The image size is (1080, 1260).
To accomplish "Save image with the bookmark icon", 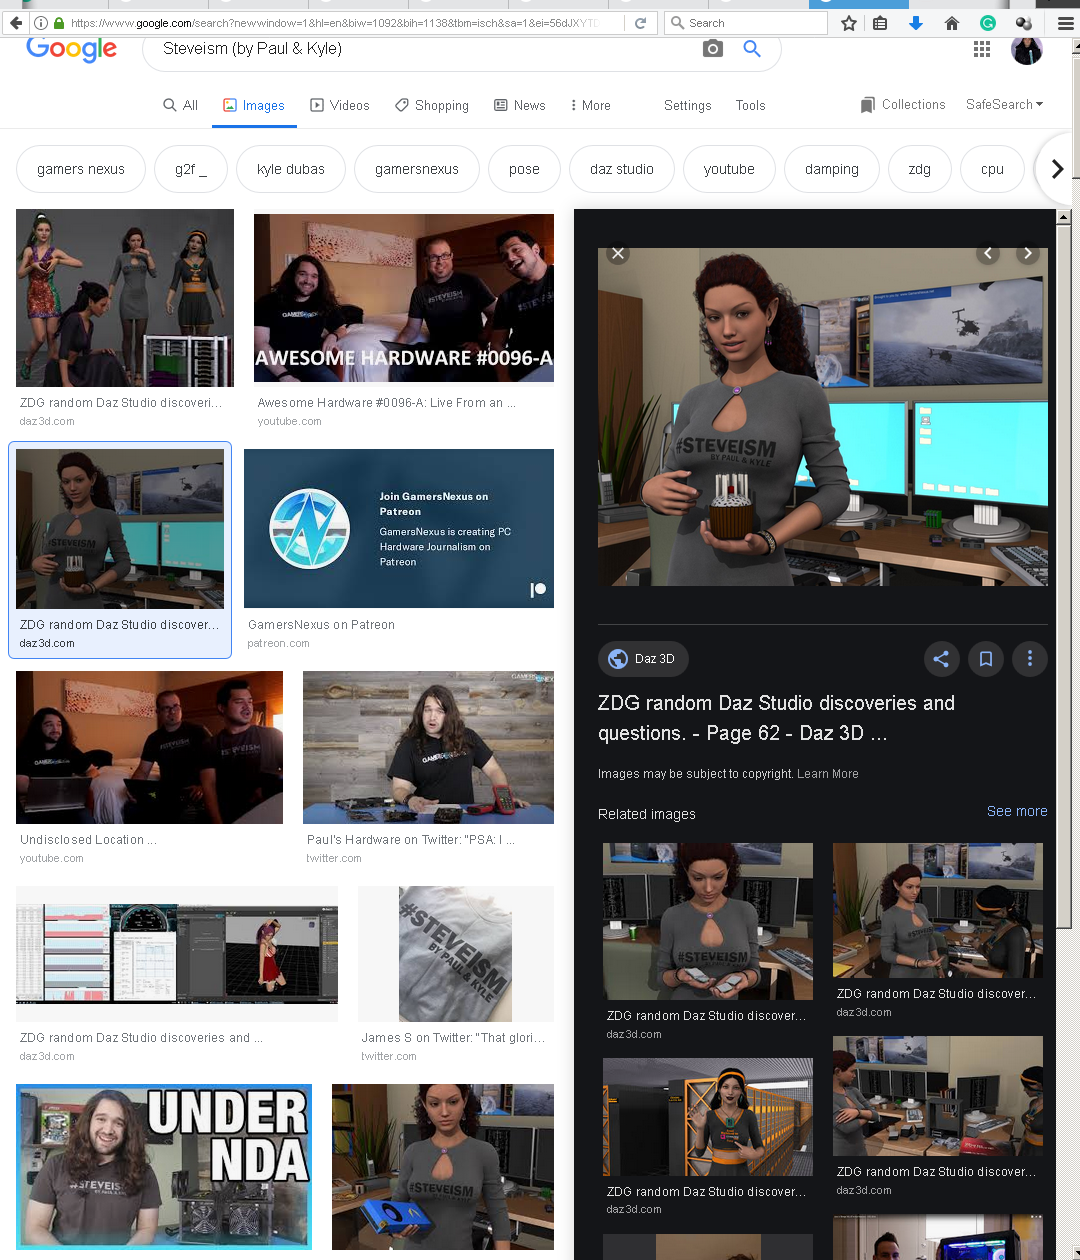I will [x=985, y=659].
